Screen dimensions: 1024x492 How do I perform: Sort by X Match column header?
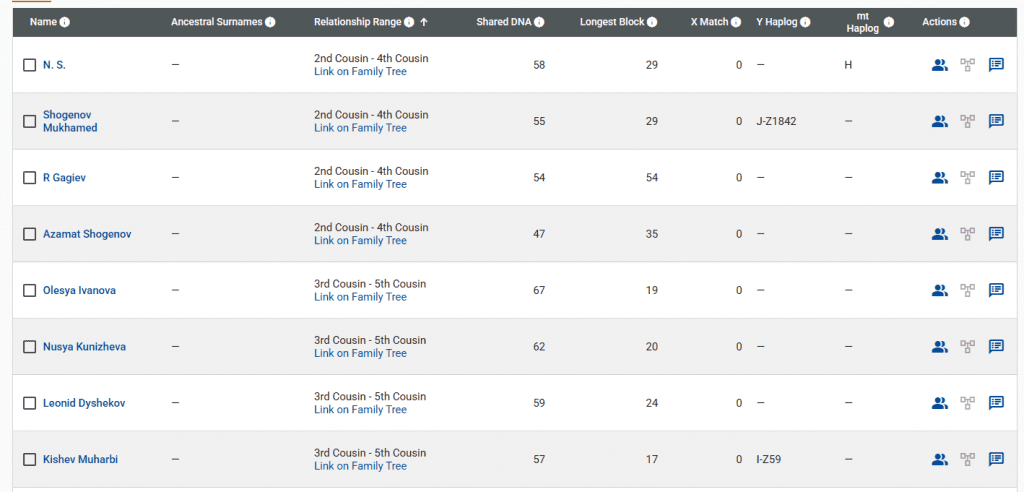tap(709, 22)
